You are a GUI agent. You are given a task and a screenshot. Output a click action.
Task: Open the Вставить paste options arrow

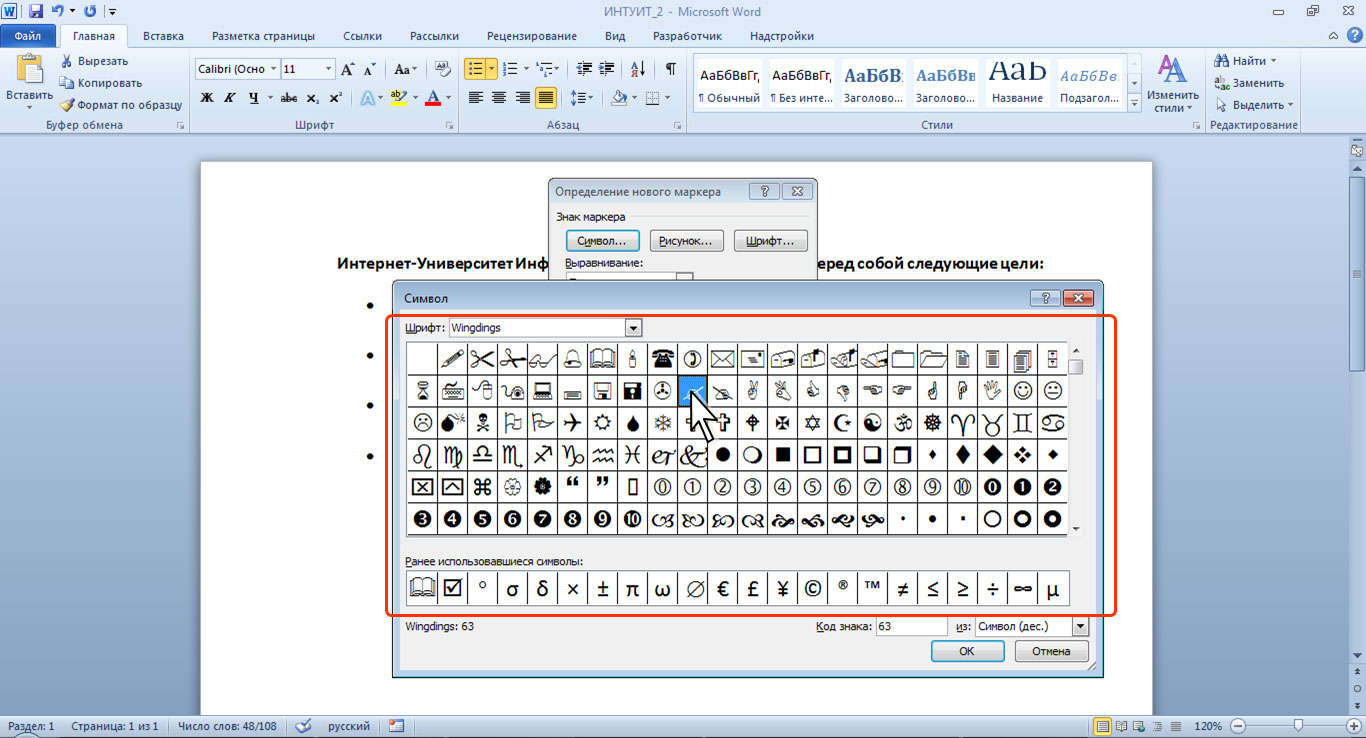click(x=29, y=106)
